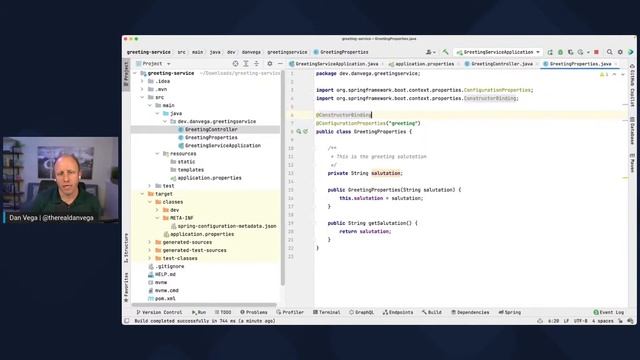Open the user account icon menu
The height and width of the screenshot is (360, 640).
[429, 52]
